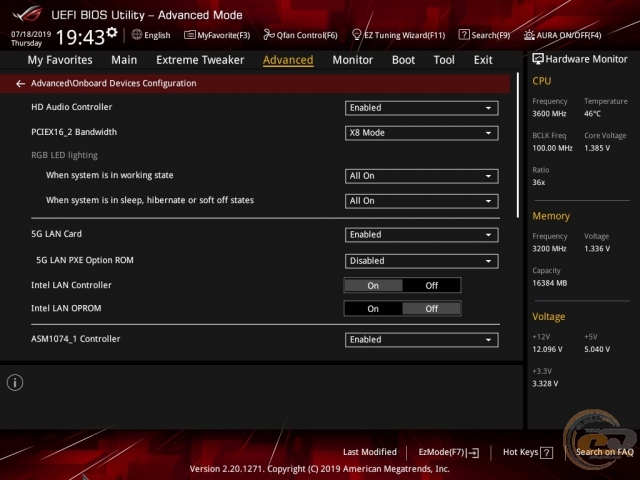The width and height of the screenshot is (640, 480).
Task: Select the ASM1074_1 Controller label
Action: coord(76,339)
